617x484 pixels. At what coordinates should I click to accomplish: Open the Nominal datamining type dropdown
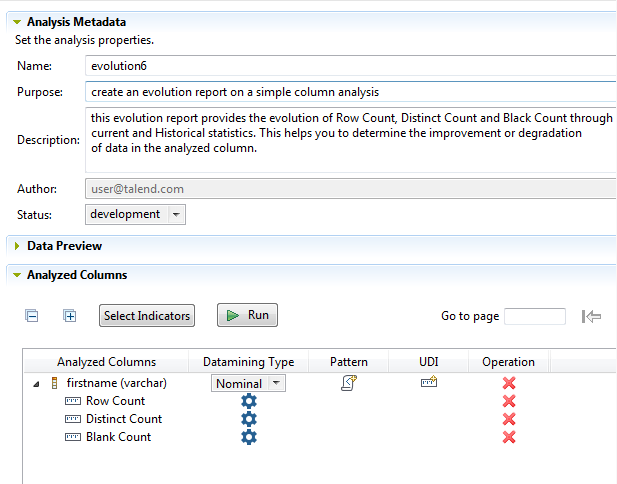pos(277,383)
